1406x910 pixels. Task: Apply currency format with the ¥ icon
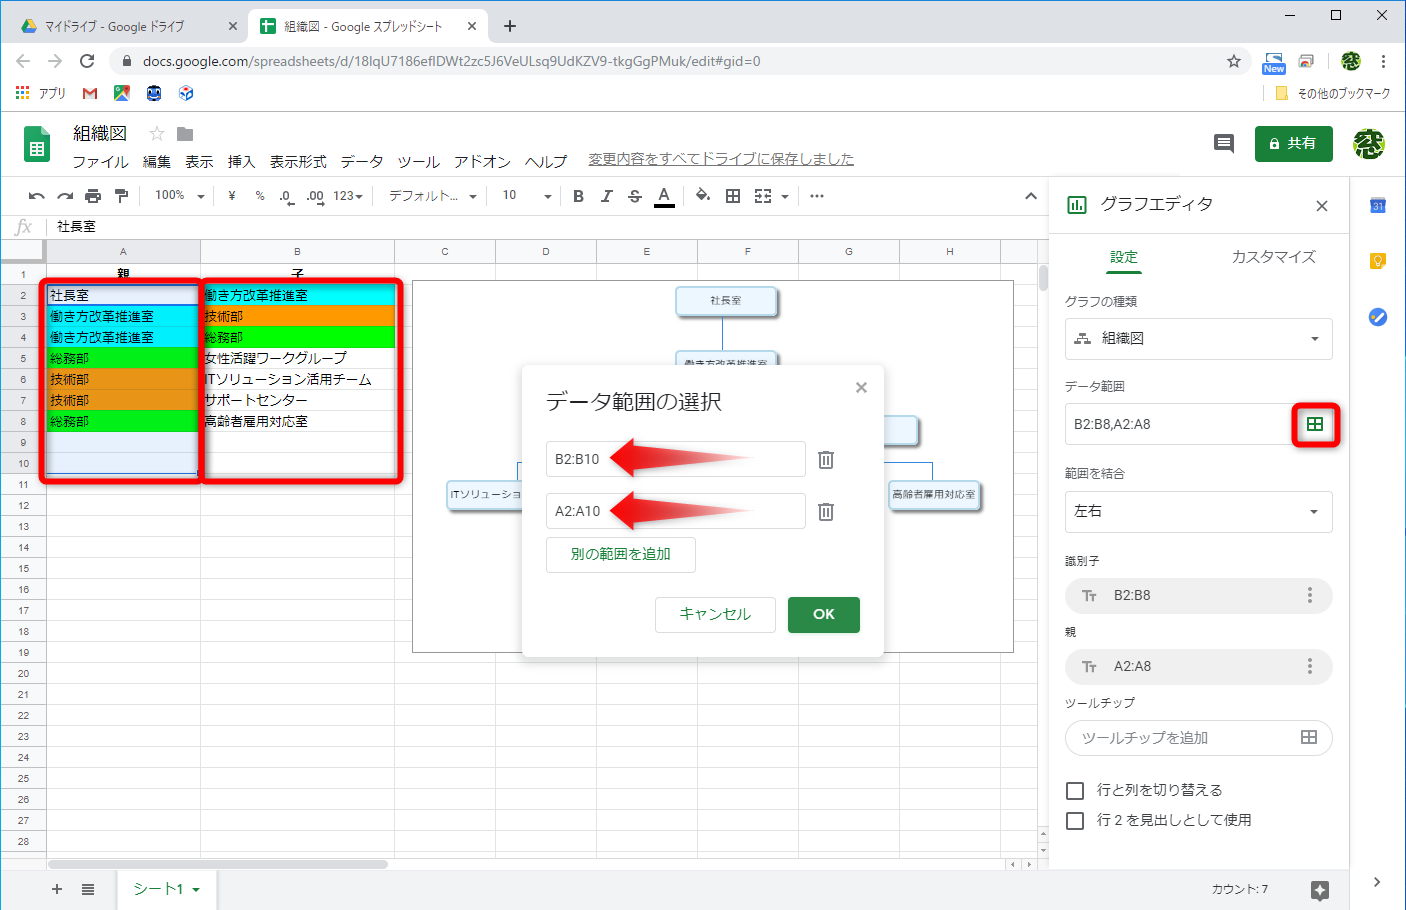click(231, 195)
